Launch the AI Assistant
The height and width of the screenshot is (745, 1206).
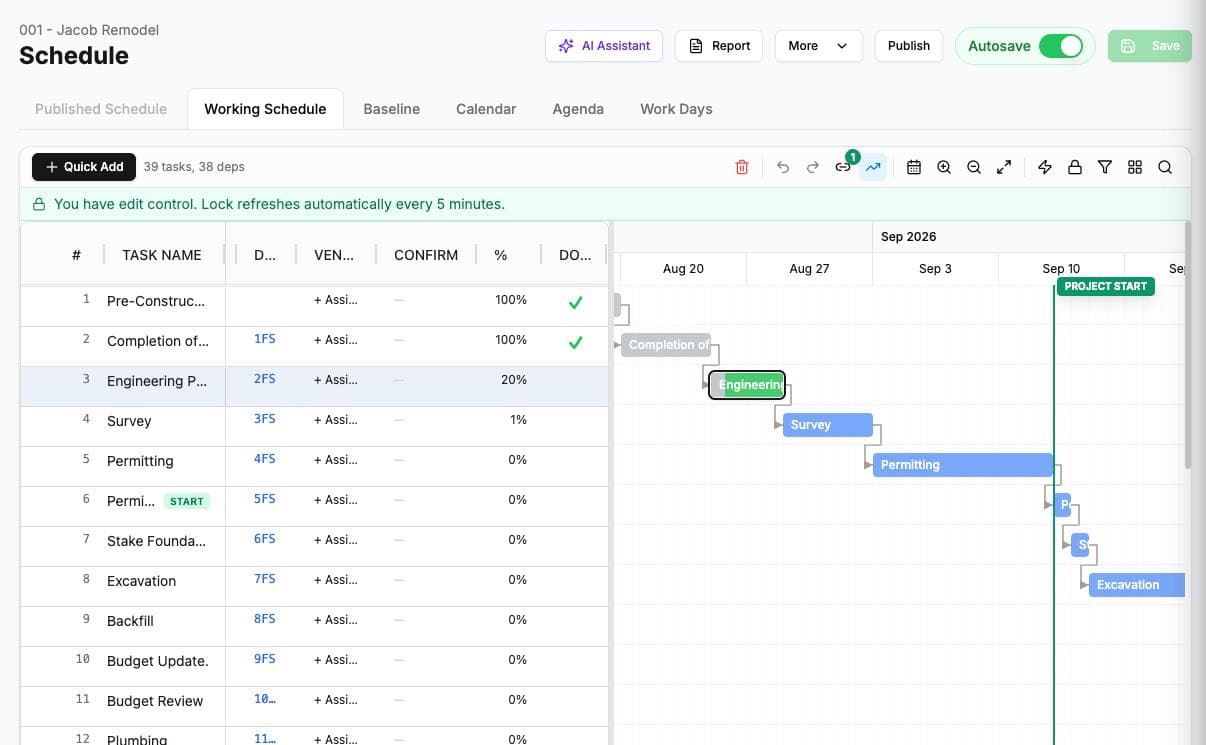(x=604, y=46)
